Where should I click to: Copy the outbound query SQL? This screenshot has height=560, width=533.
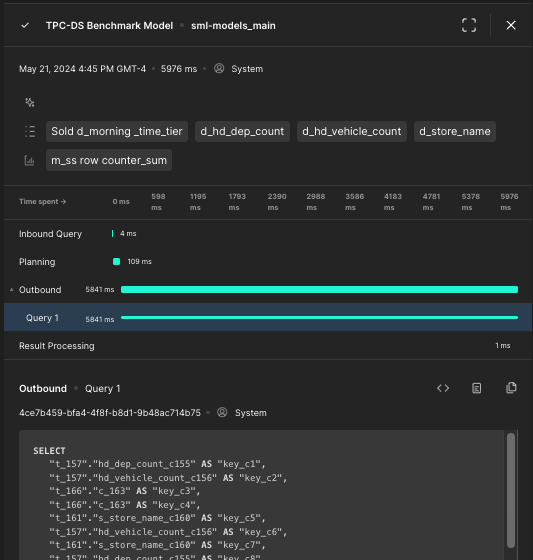(x=511, y=388)
